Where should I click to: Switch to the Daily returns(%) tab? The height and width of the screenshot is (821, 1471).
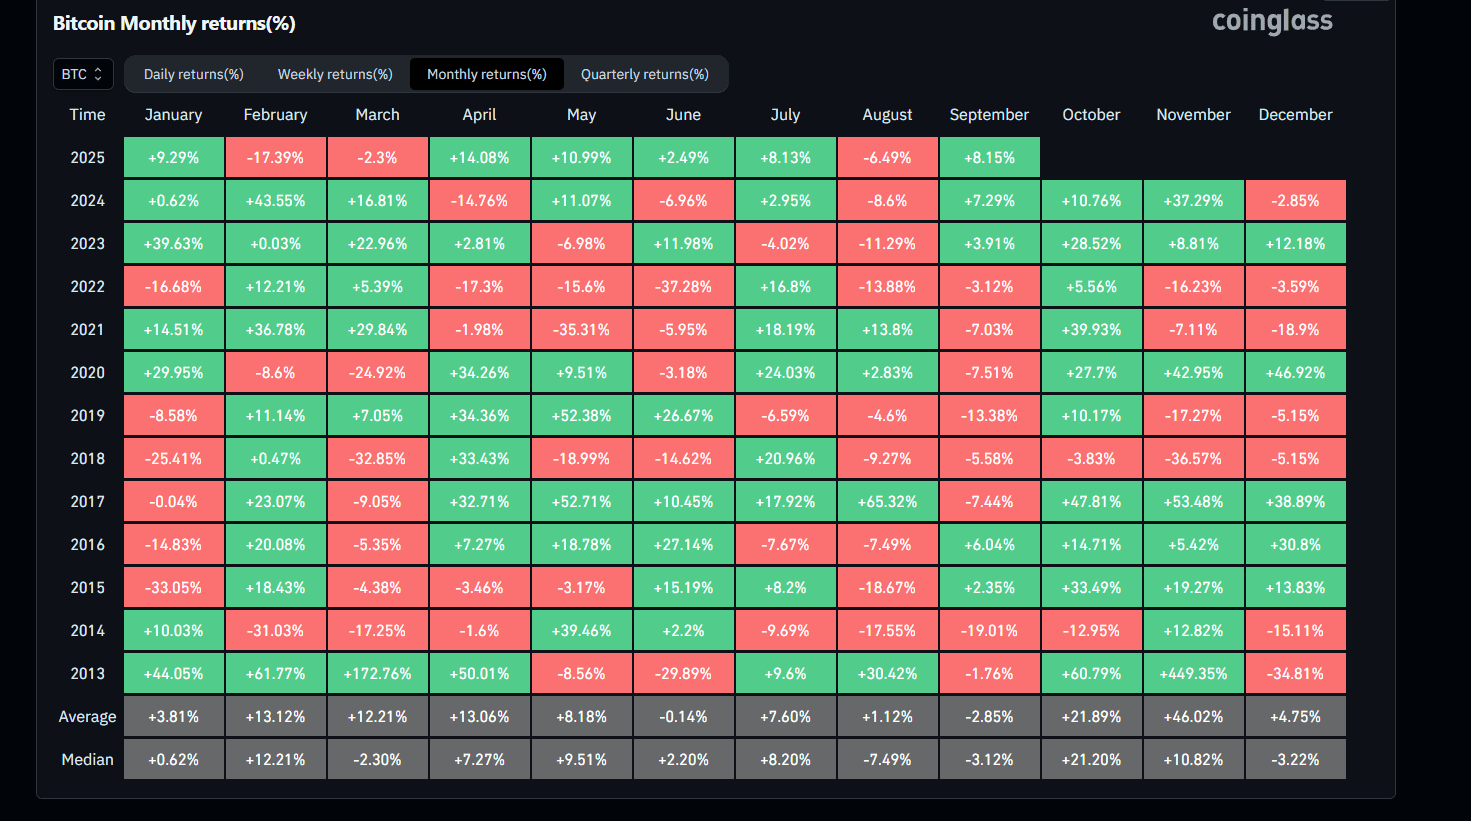pos(193,74)
